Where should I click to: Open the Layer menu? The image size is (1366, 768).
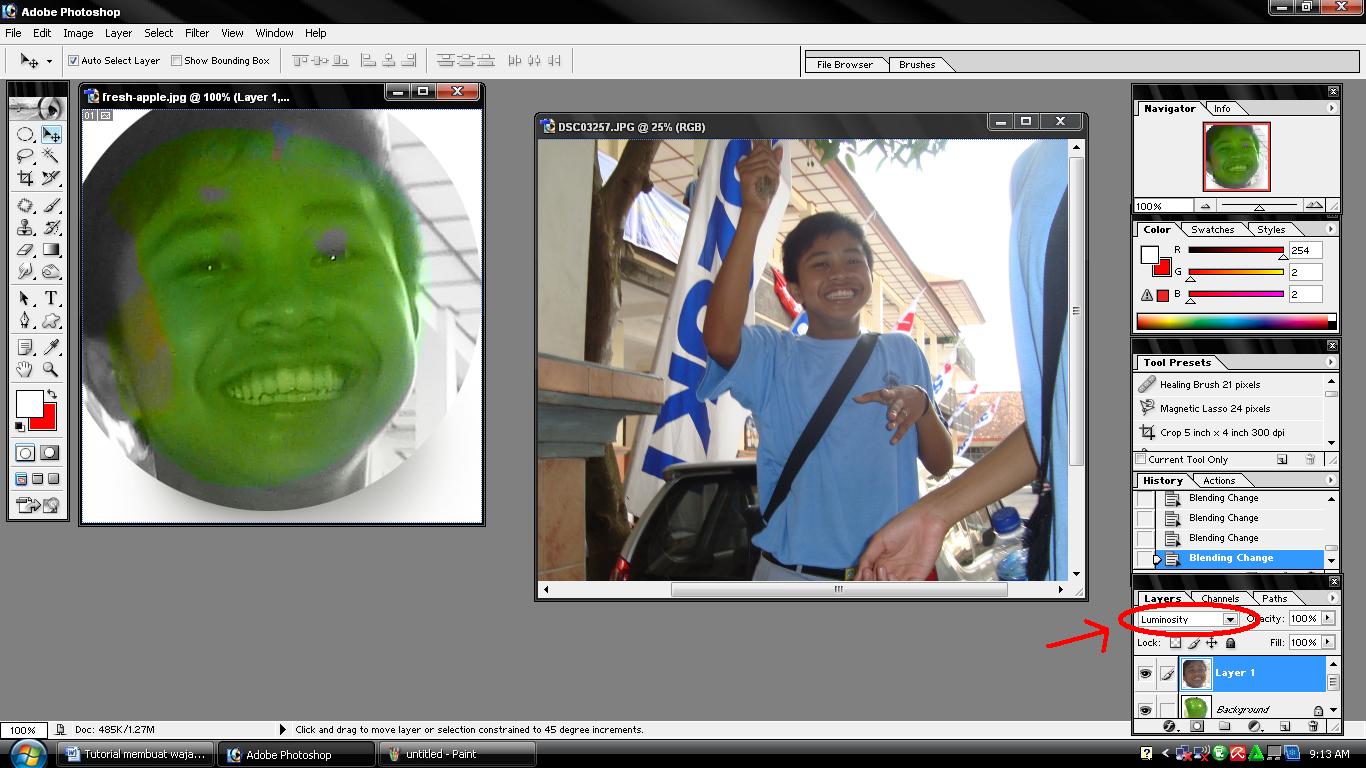pos(118,33)
